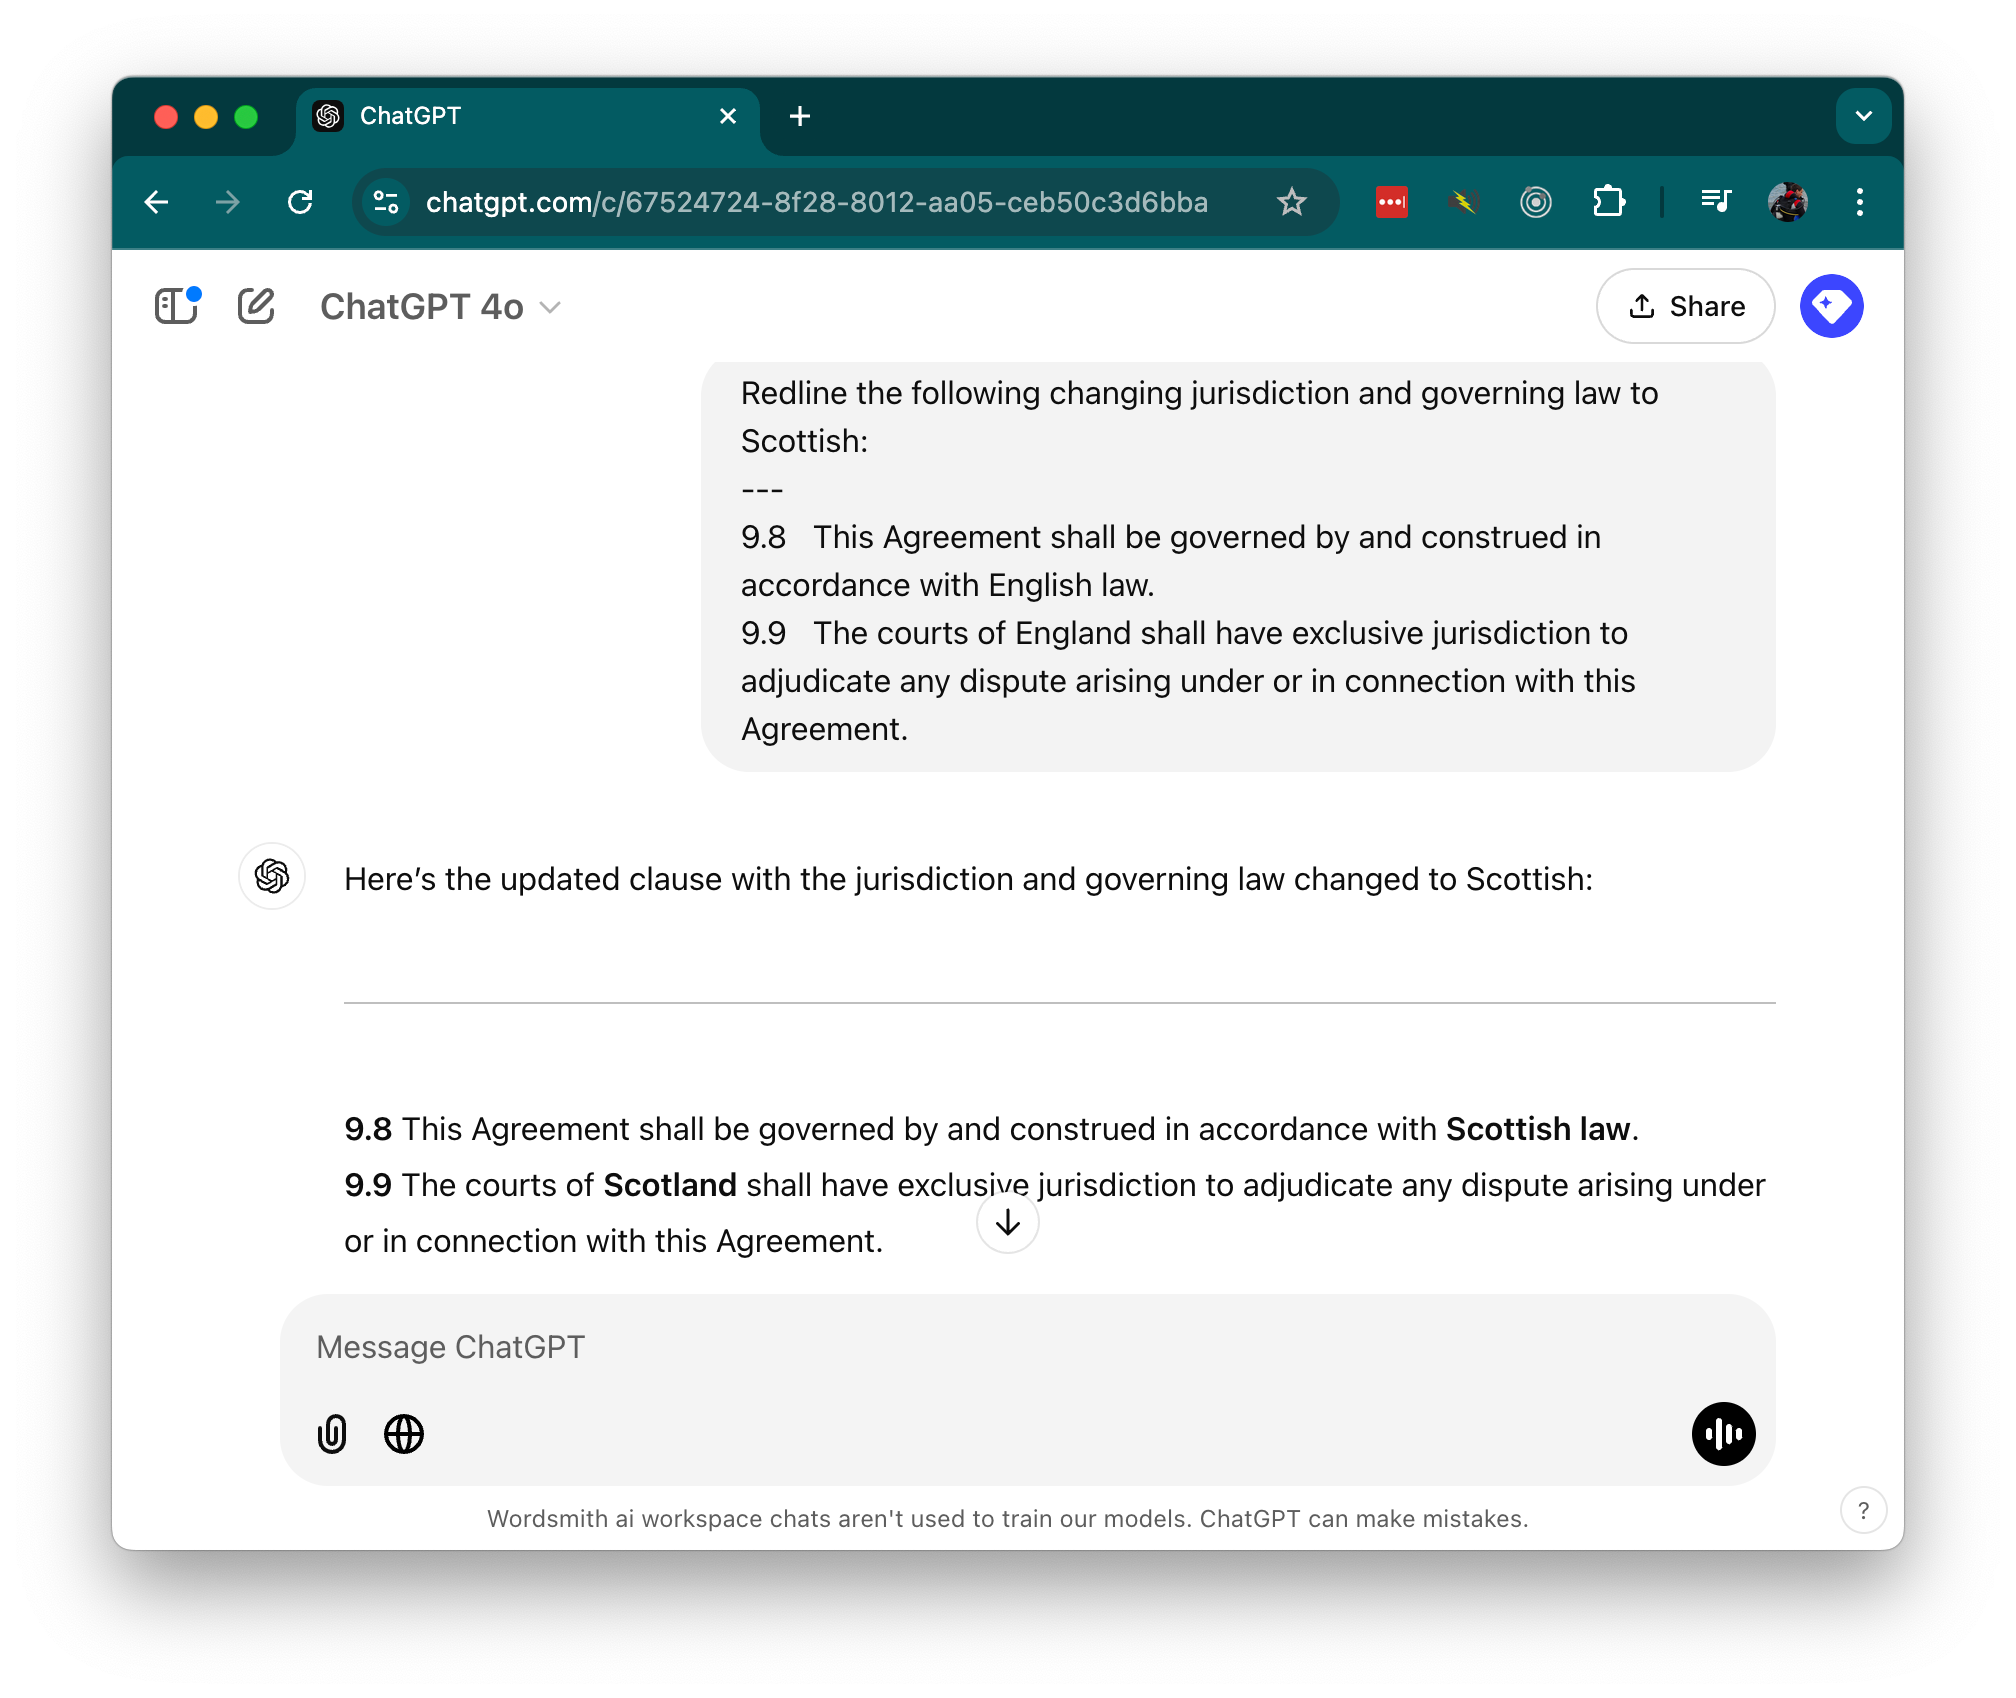Start a new chat with compose icon
2016x1698 pixels.
pyautogui.click(x=256, y=306)
